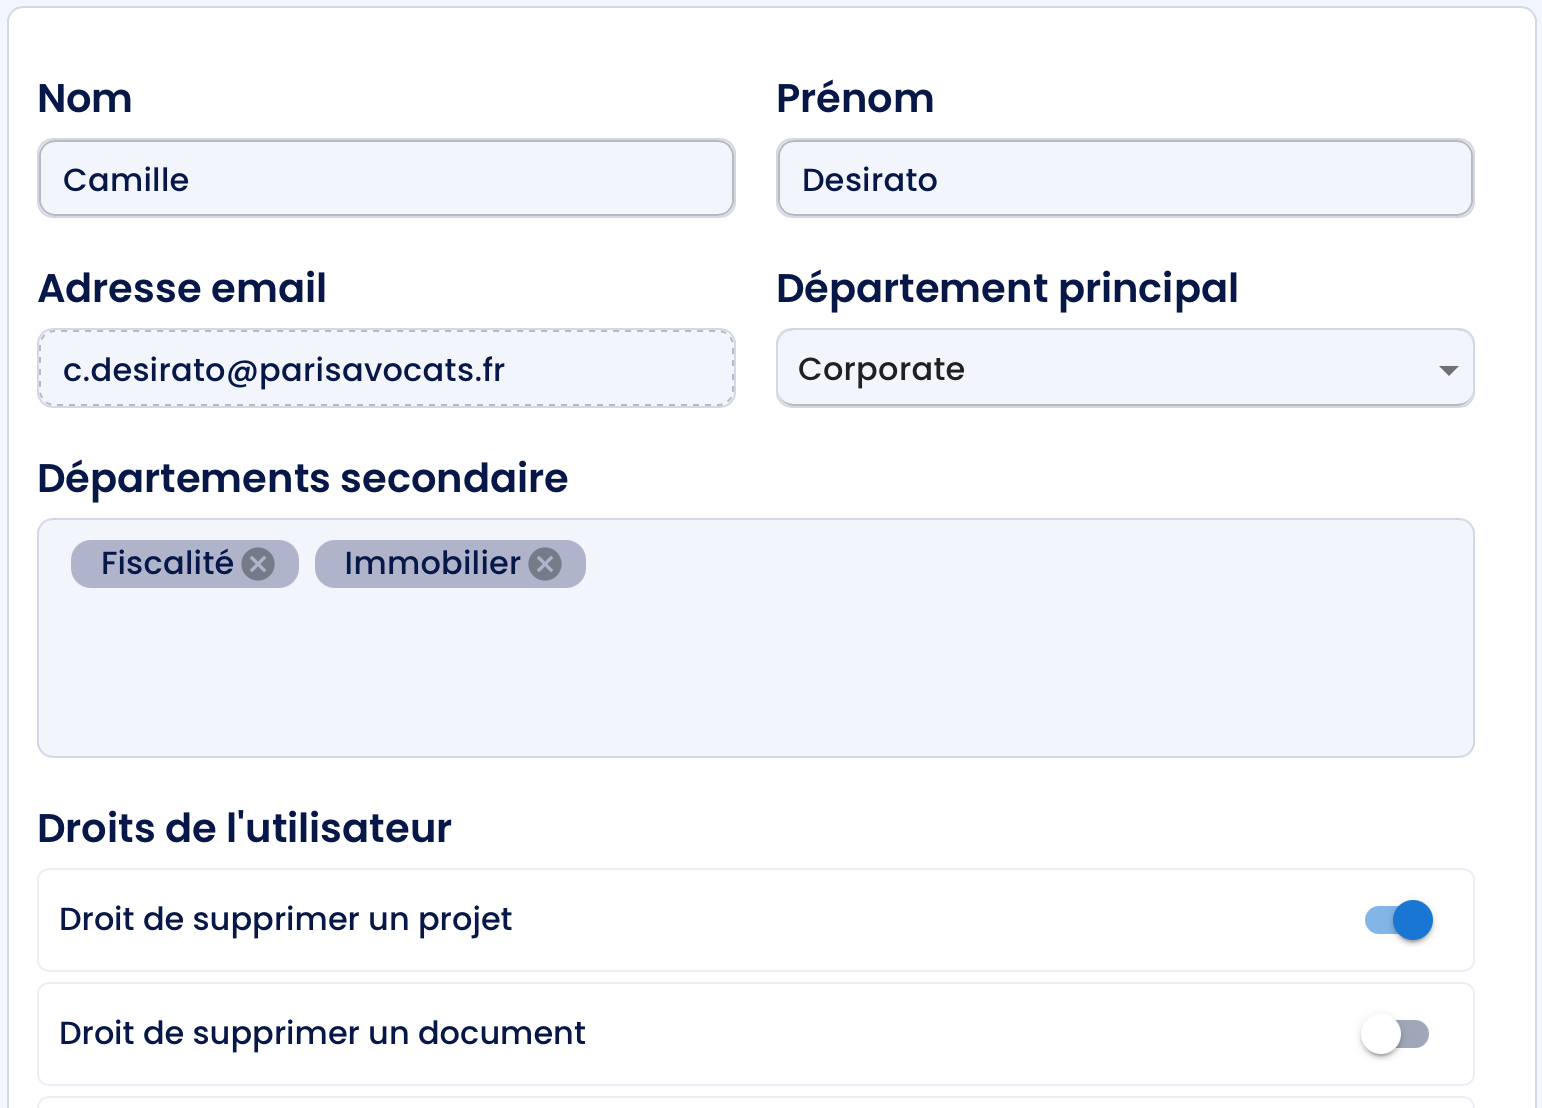This screenshot has height=1108, width=1542.
Task: Select the Immobilier chip label
Action: (x=432, y=564)
